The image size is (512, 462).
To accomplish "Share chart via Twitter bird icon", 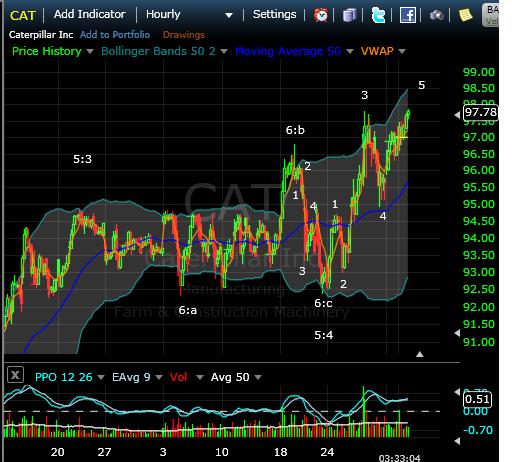I will click(378, 15).
